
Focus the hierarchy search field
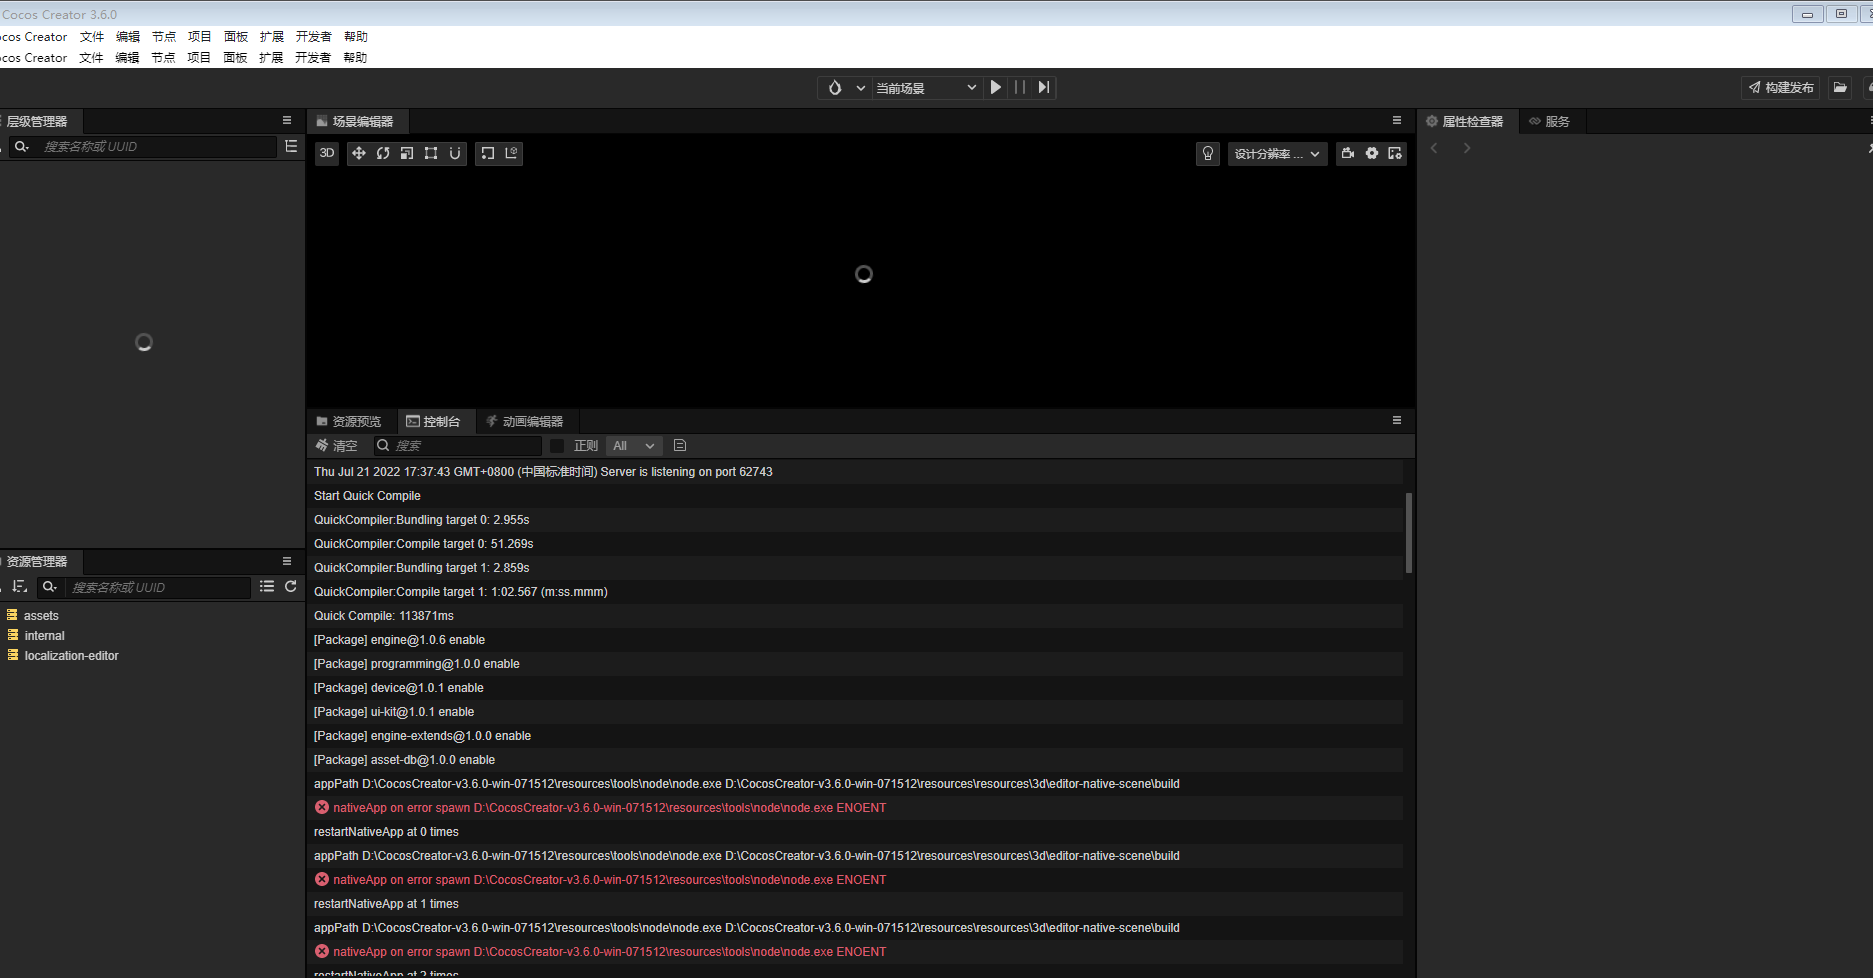point(157,147)
